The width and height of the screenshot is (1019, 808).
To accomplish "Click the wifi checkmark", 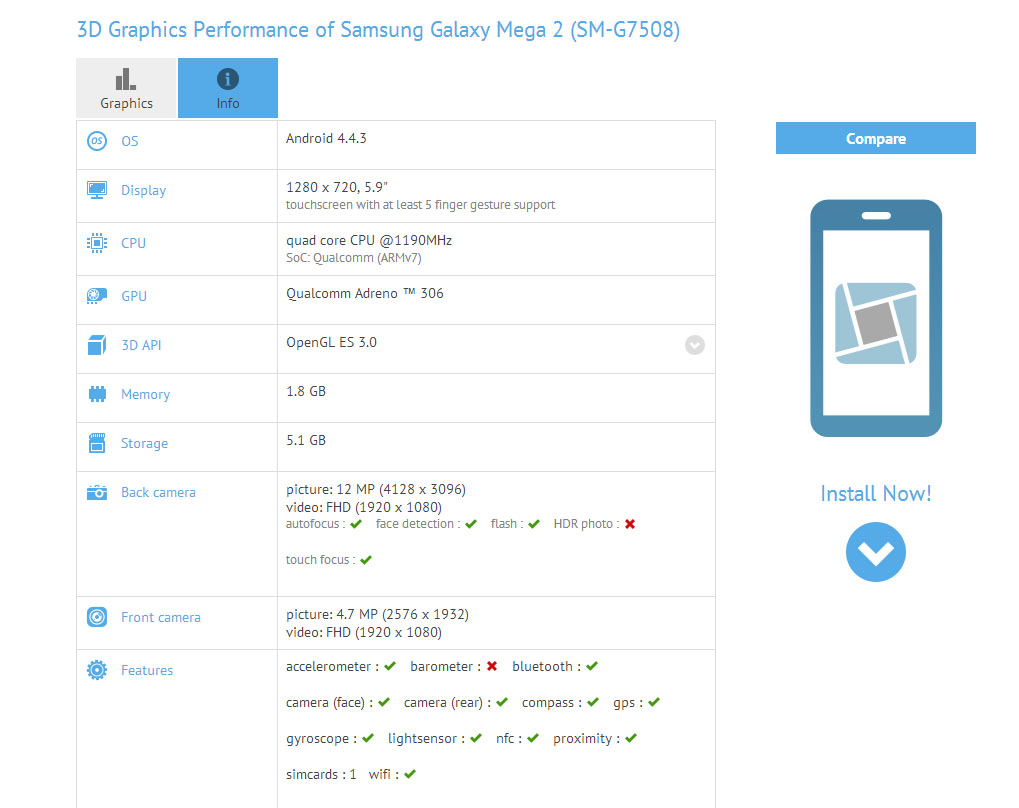I will (409, 774).
